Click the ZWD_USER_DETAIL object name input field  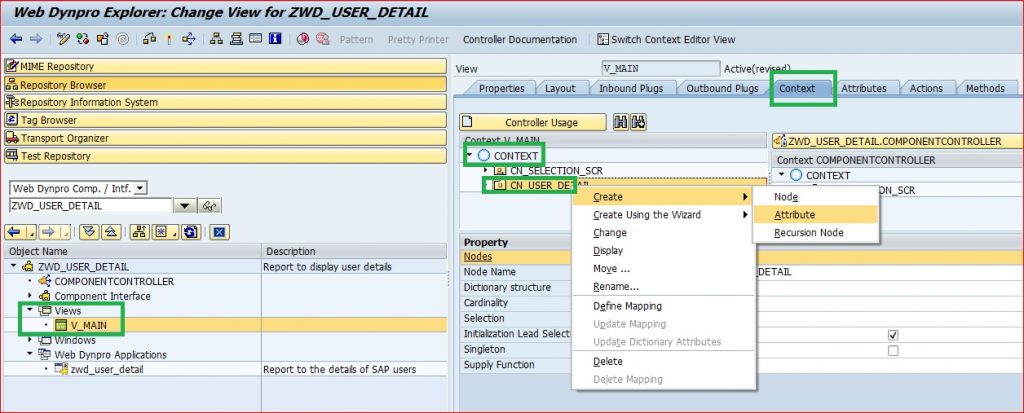[x=91, y=206]
